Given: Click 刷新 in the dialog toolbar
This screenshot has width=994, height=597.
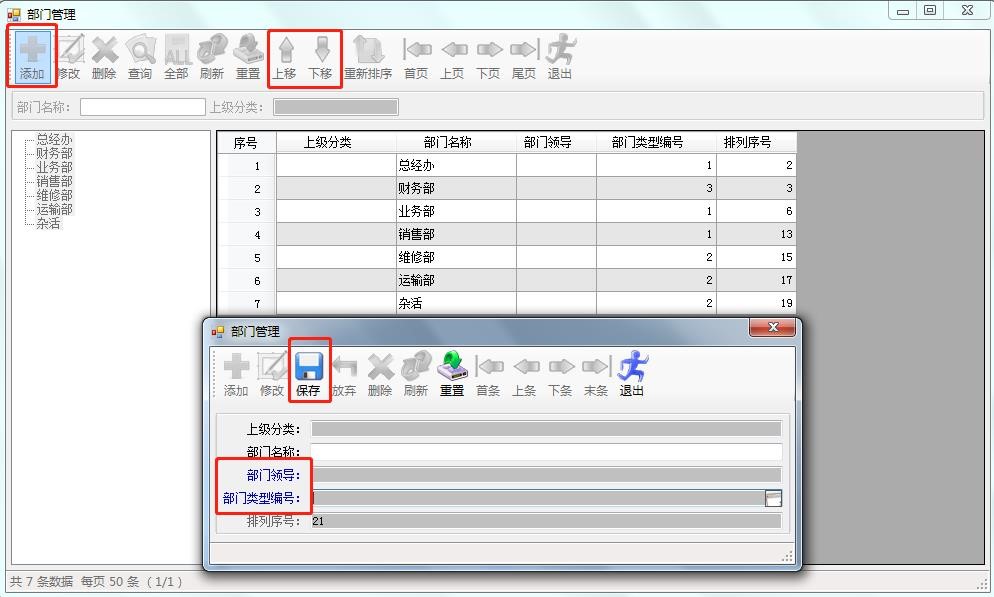Looking at the screenshot, I should (x=416, y=374).
